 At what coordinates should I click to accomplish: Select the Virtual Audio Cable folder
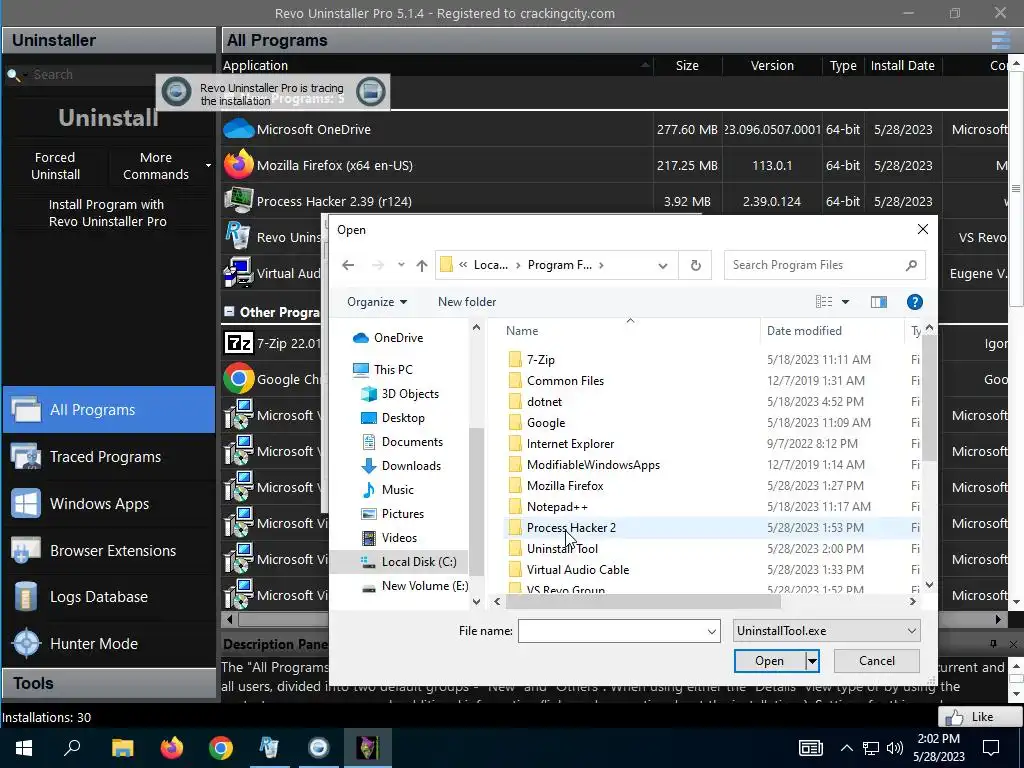coord(578,569)
